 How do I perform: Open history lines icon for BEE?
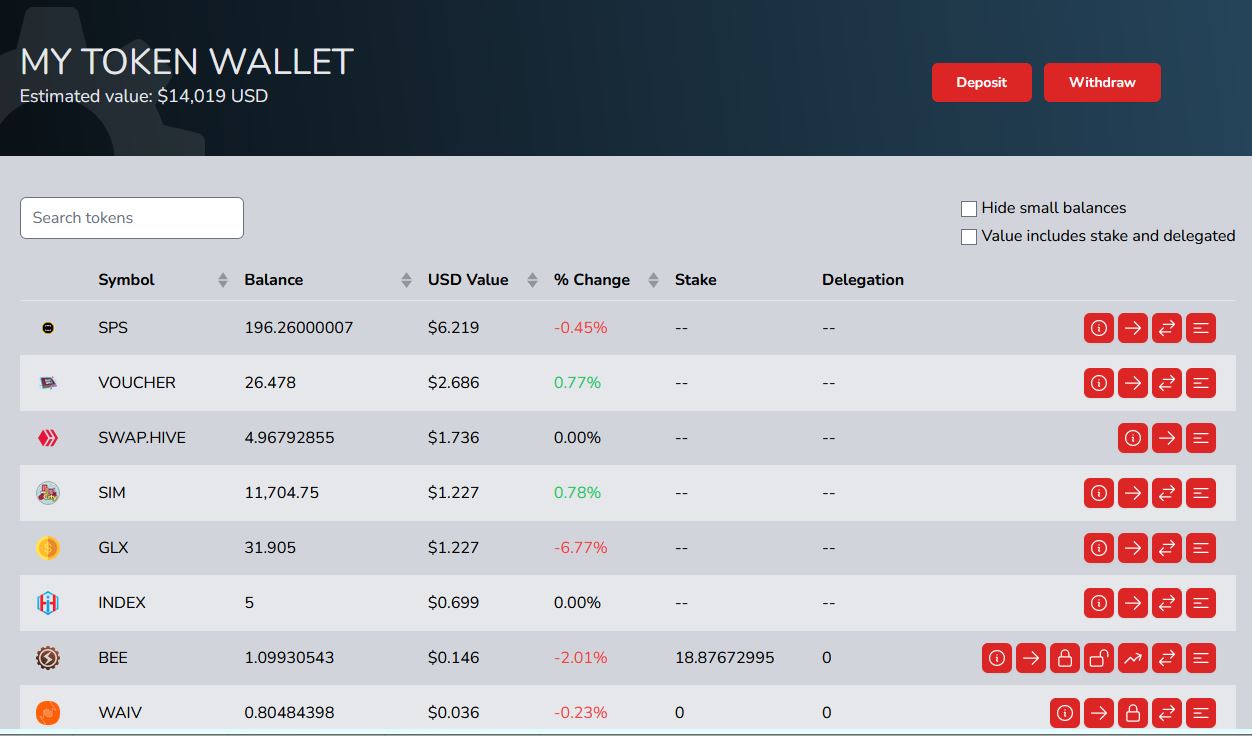click(1201, 658)
